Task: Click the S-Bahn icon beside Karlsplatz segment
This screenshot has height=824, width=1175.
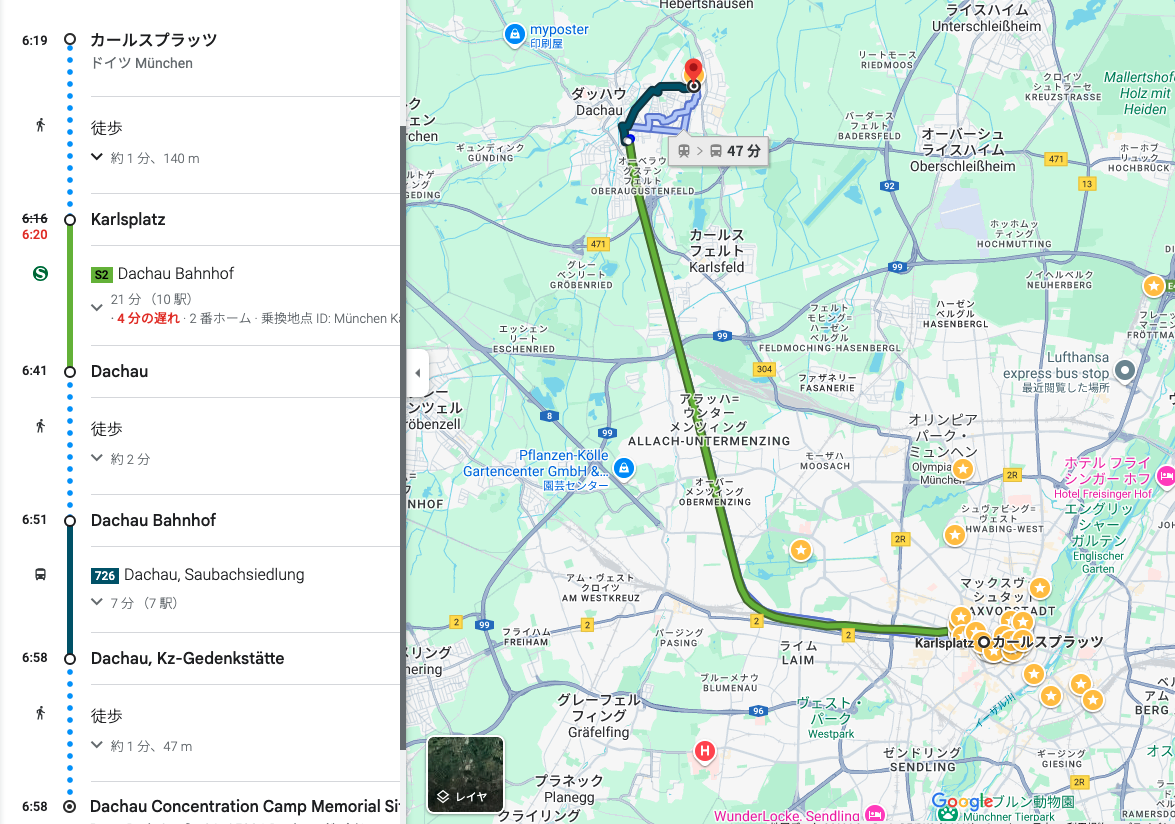Action: (x=40, y=273)
